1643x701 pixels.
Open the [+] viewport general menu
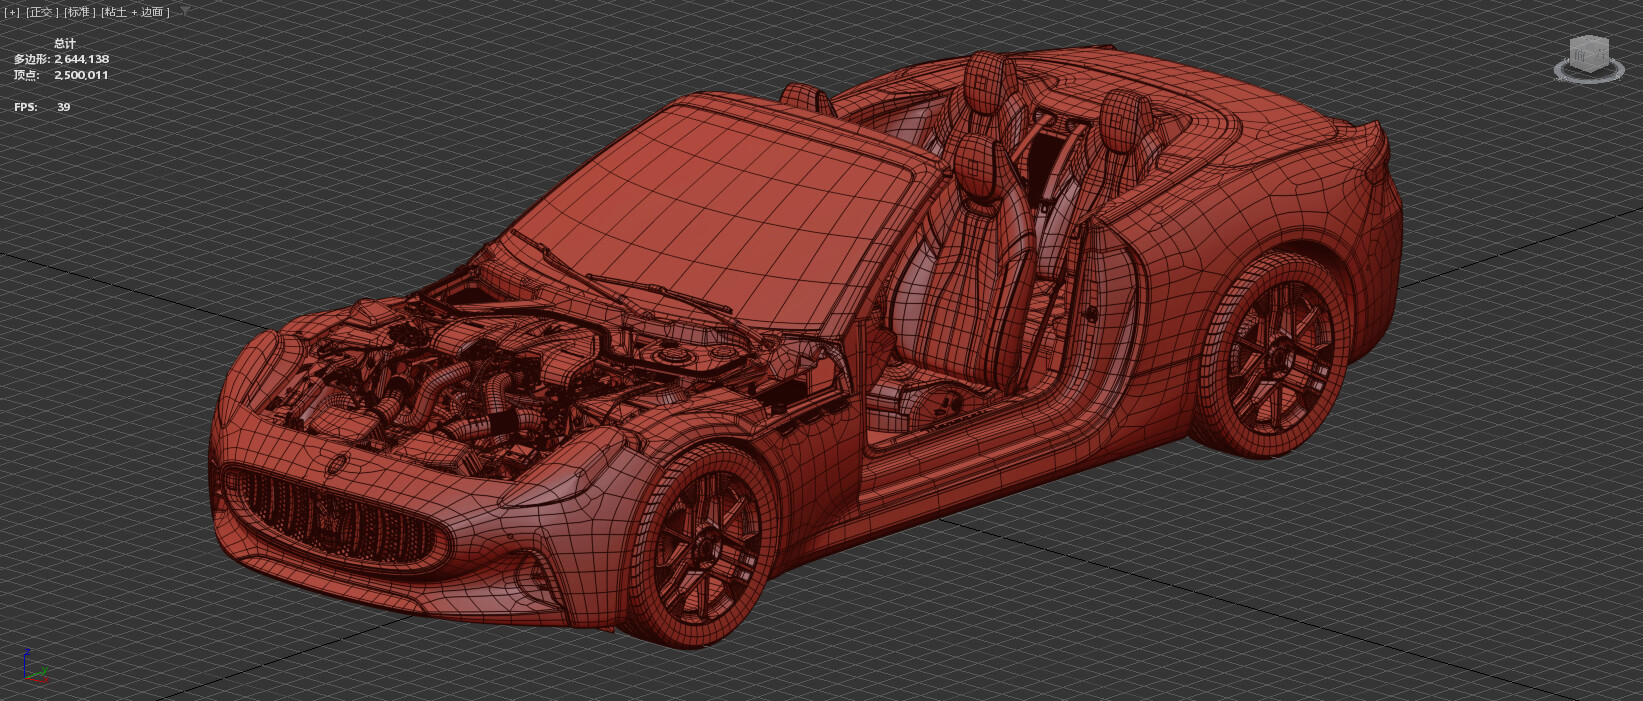pos(13,12)
